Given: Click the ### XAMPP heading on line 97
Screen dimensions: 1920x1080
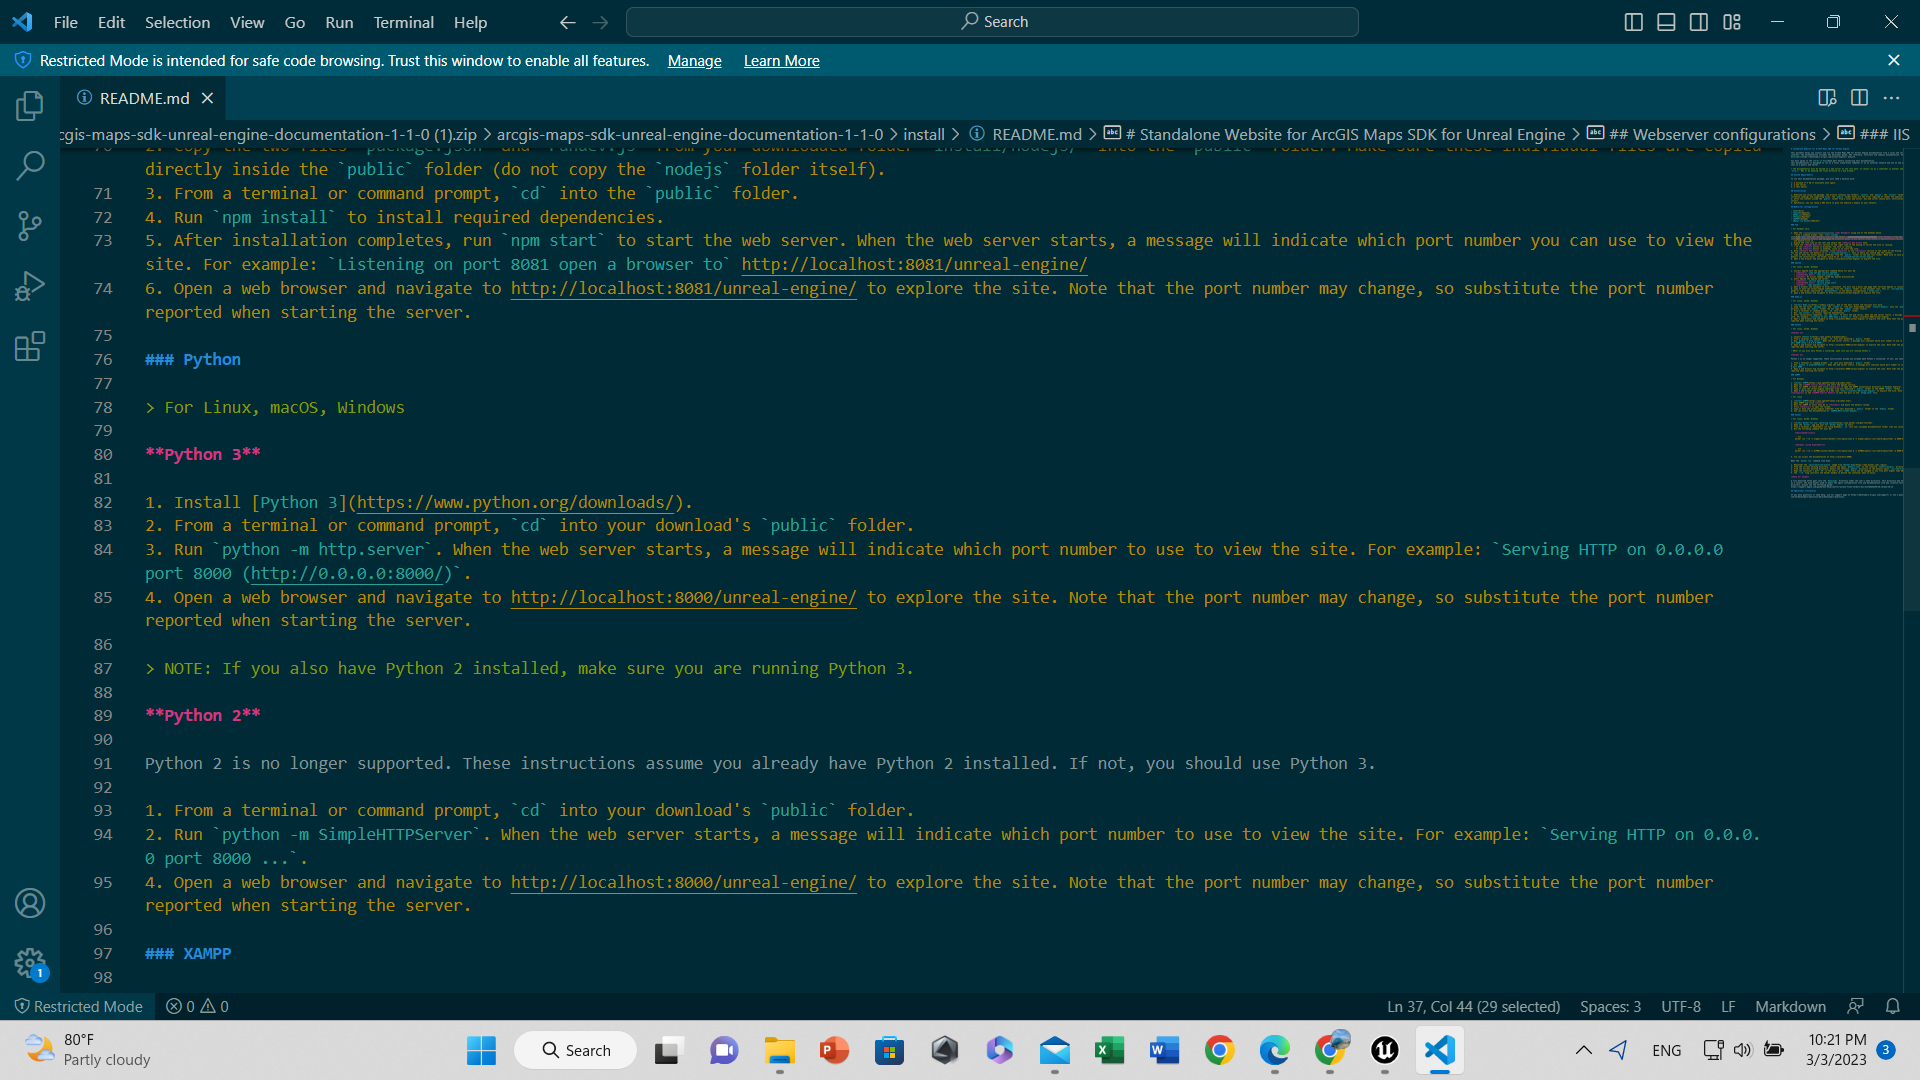Looking at the screenshot, I should pyautogui.click(x=188, y=953).
